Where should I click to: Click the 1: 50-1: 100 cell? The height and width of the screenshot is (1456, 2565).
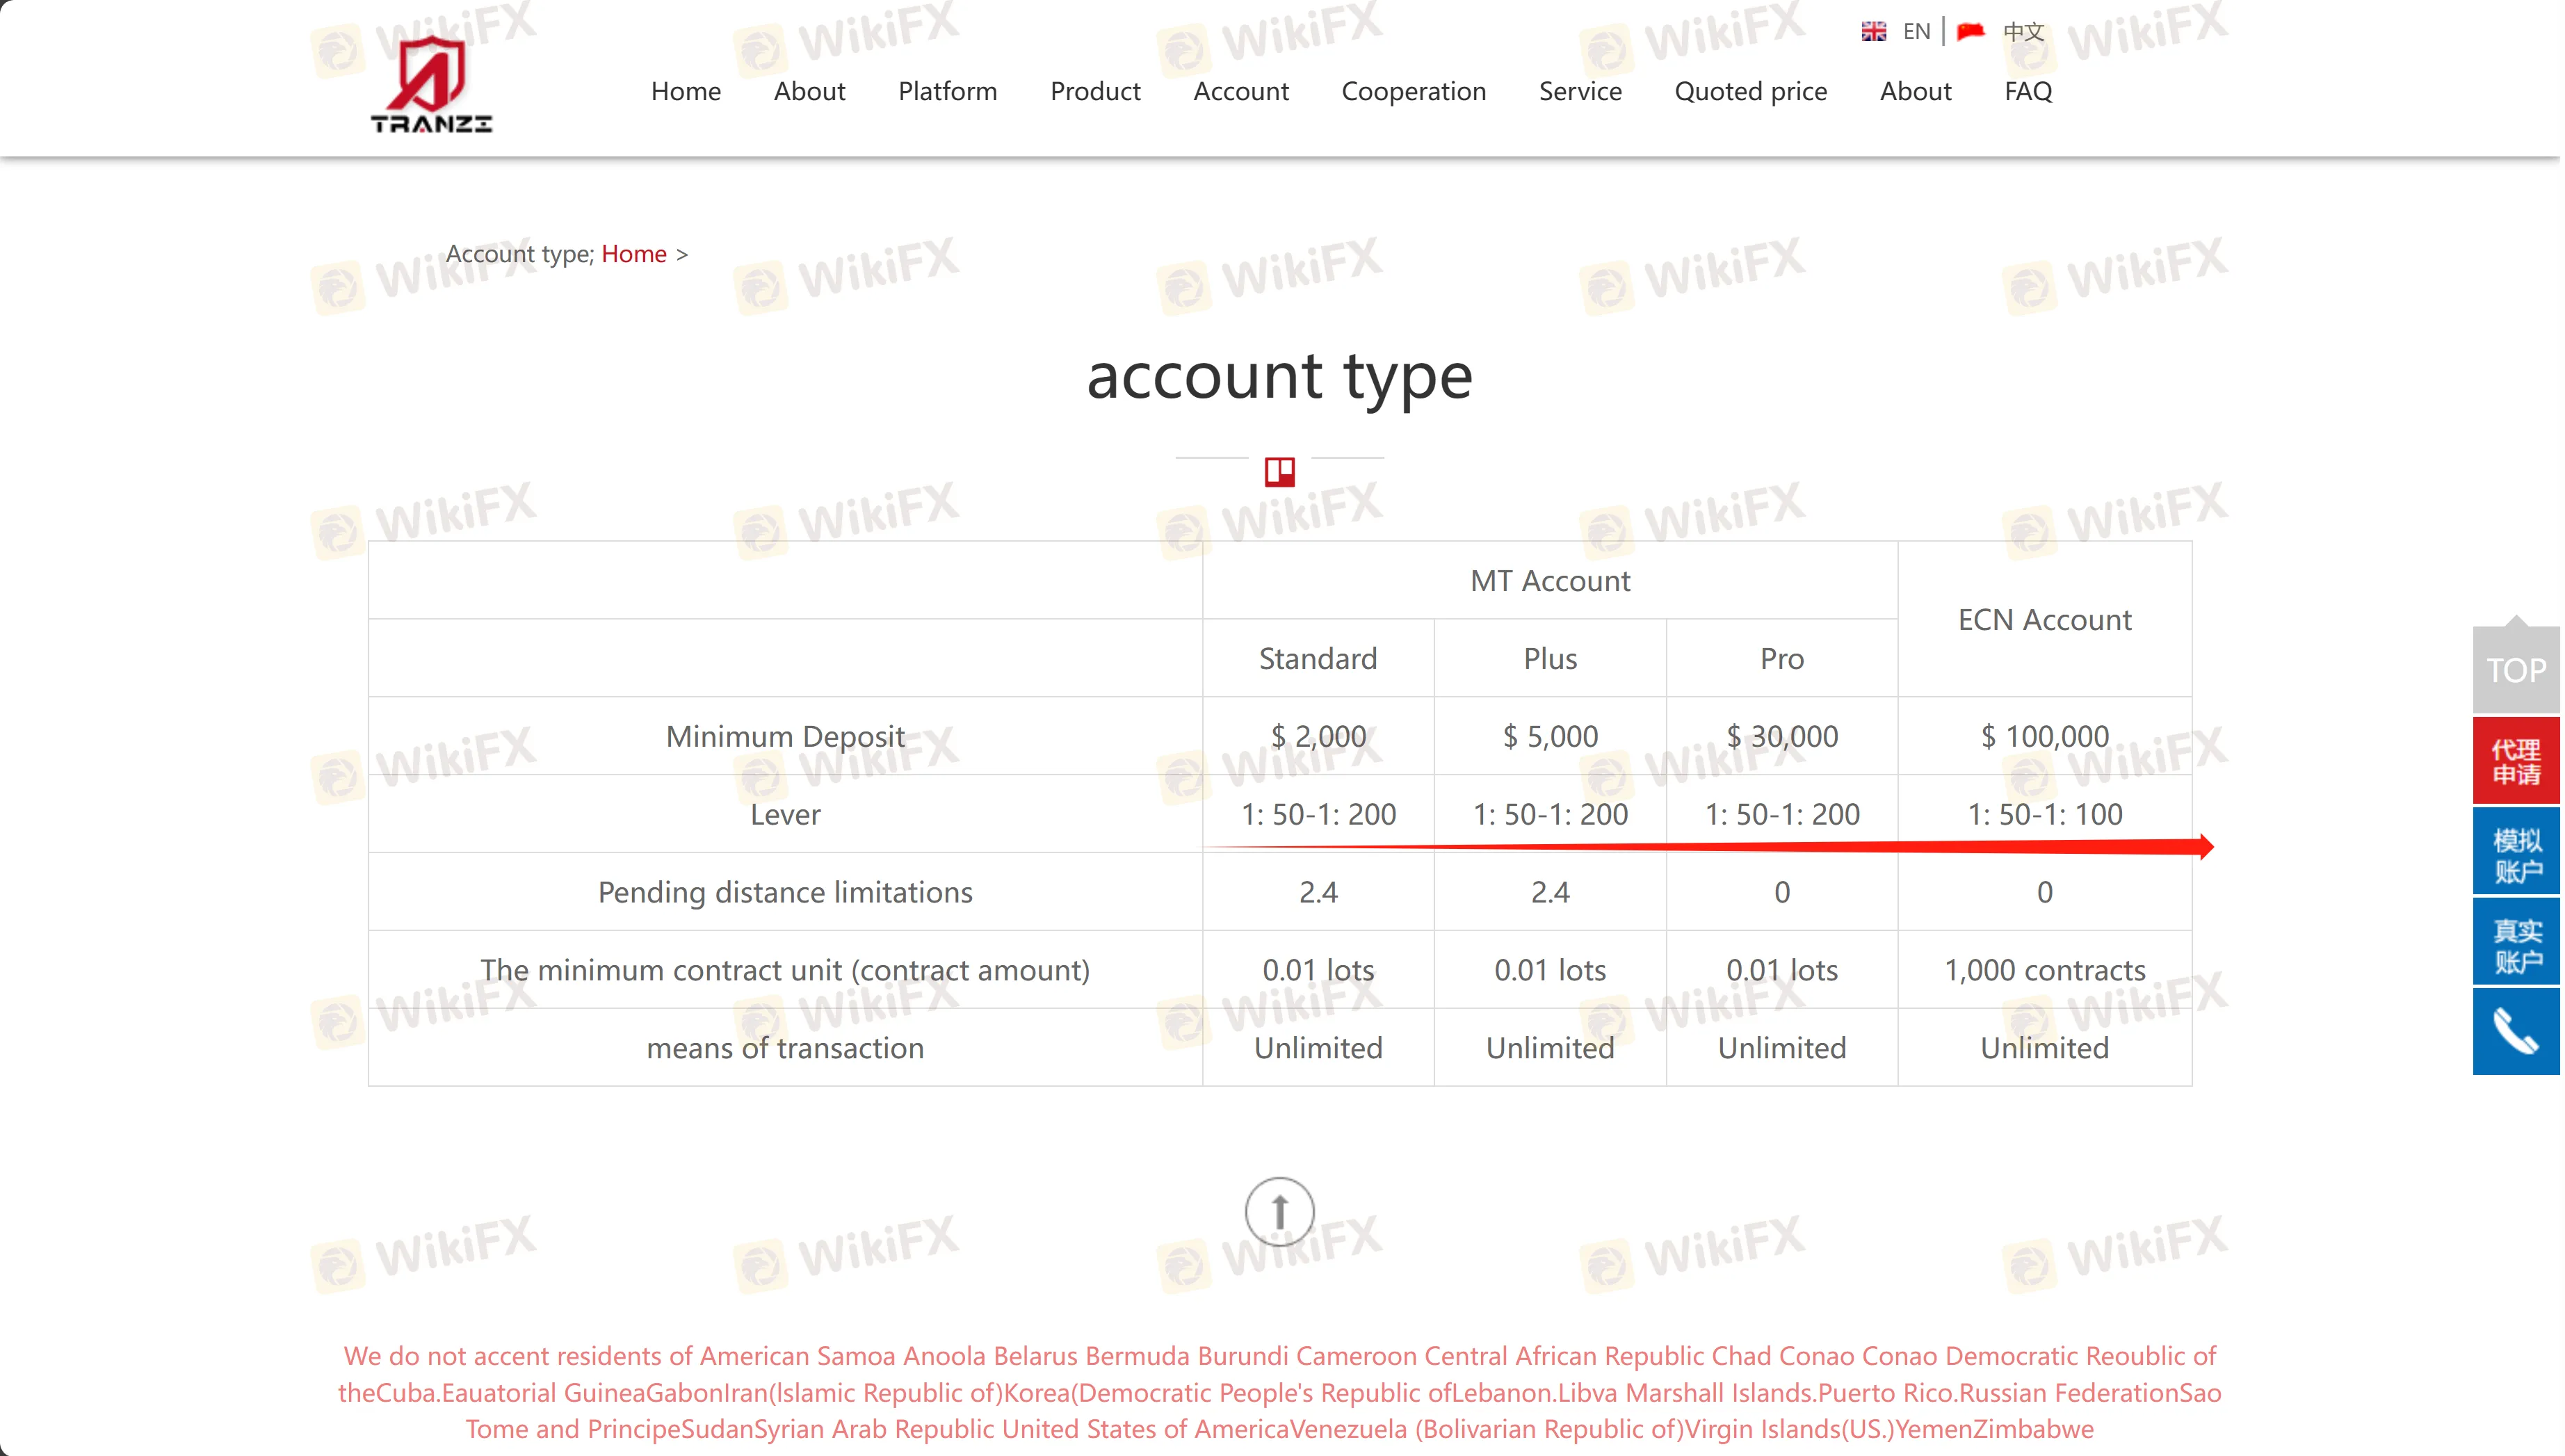[x=2044, y=815]
